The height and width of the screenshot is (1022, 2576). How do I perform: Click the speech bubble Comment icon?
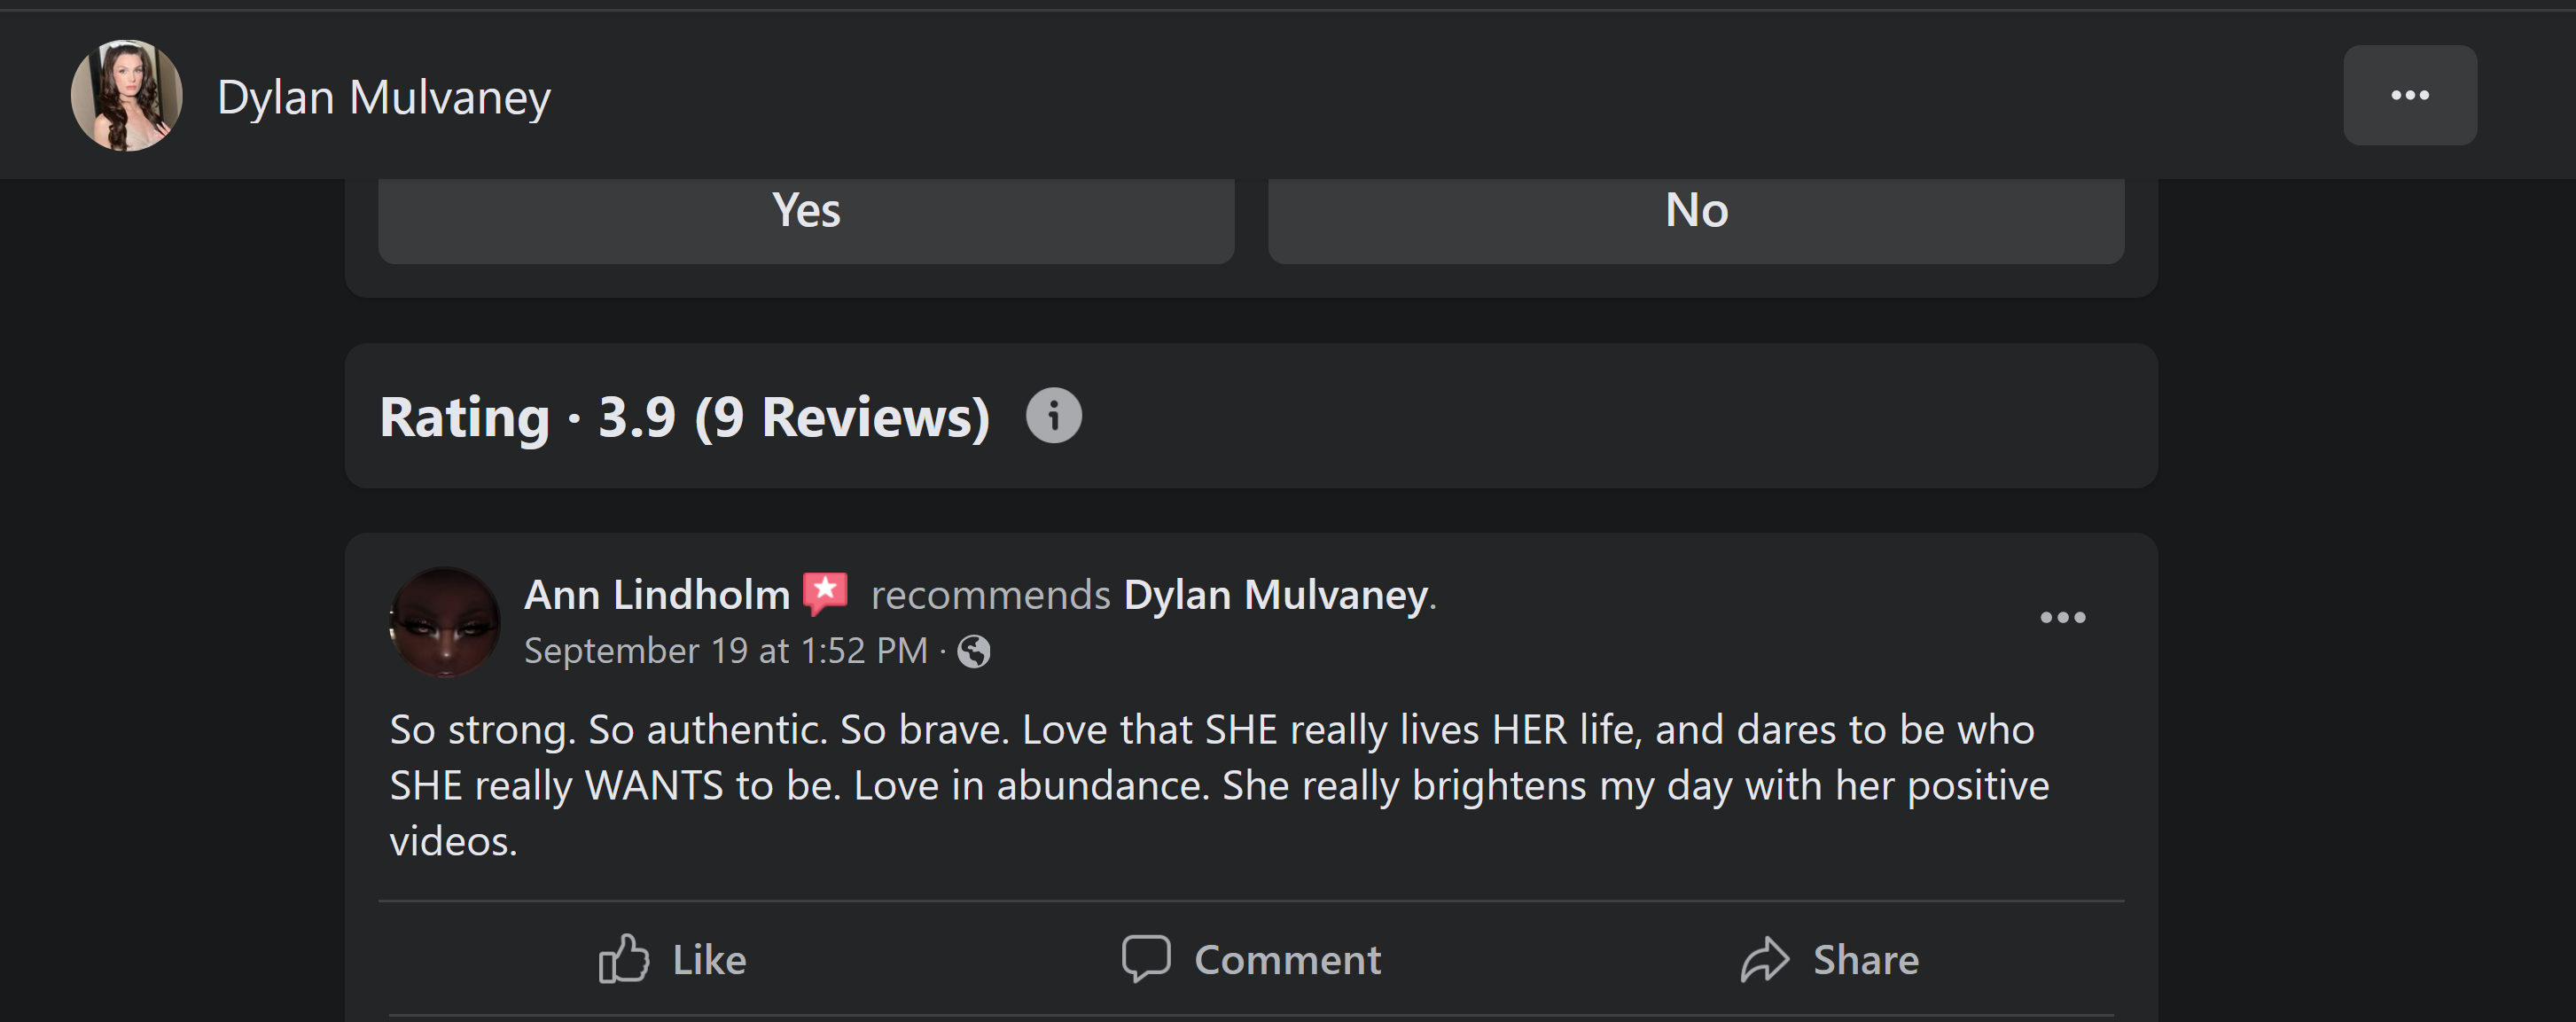[x=1145, y=959]
